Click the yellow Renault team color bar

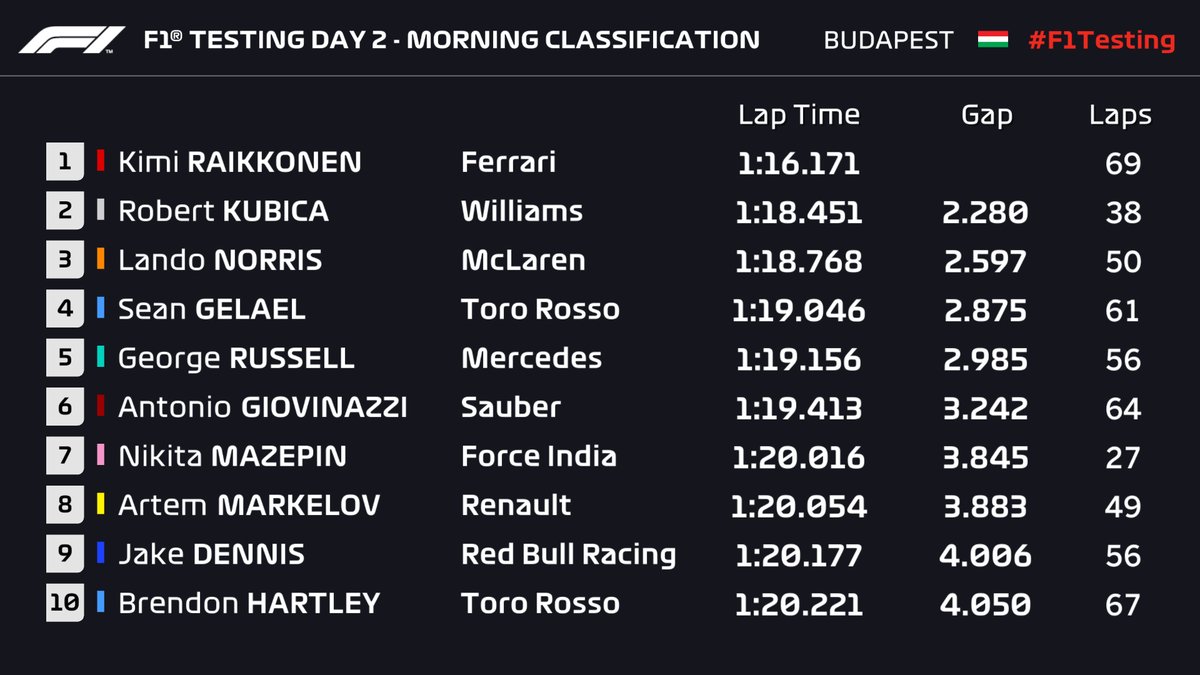click(x=100, y=505)
